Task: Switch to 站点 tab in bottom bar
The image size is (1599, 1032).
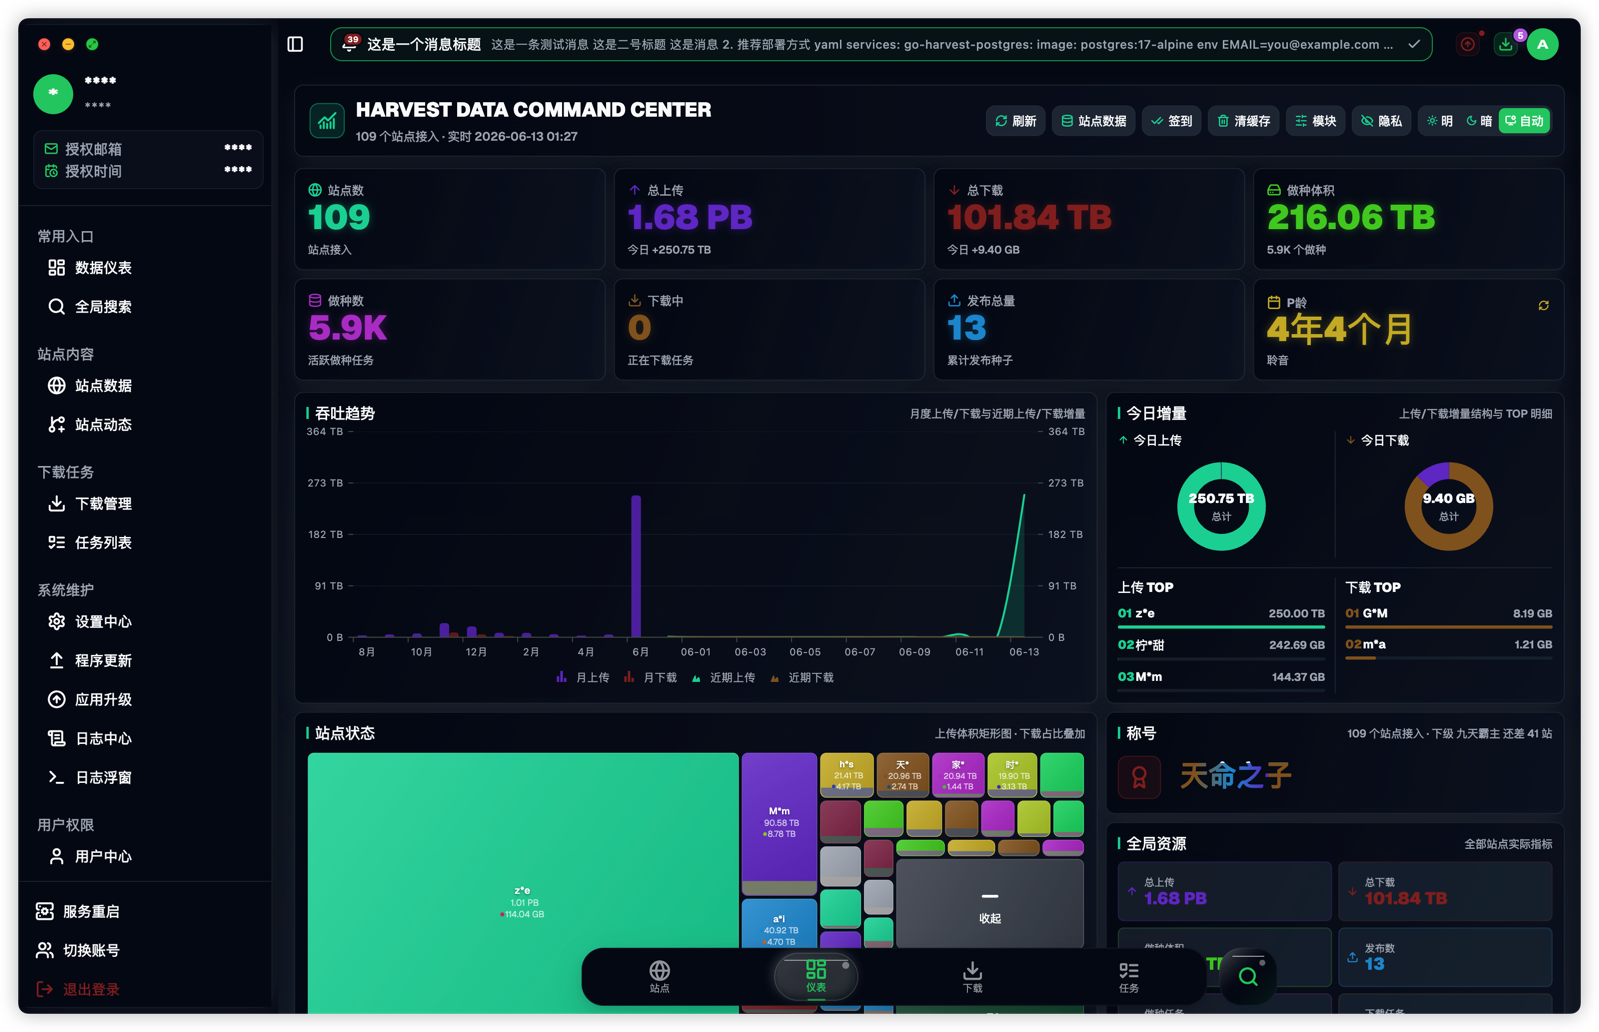Action: pos(660,976)
